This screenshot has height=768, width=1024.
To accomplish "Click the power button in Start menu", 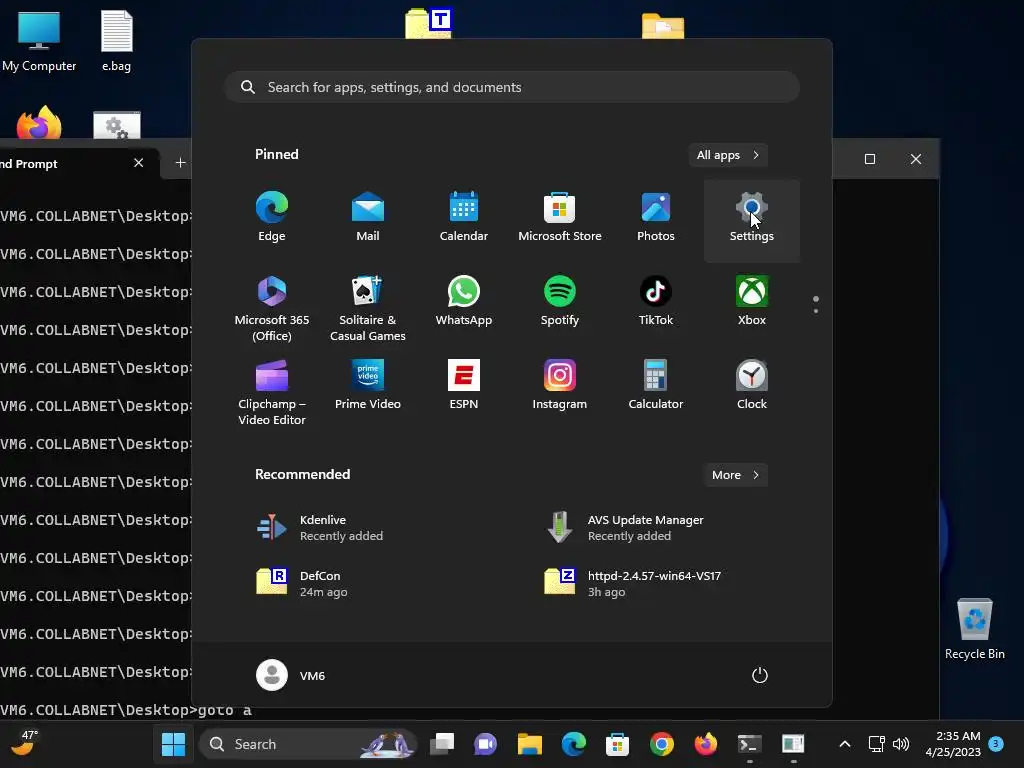I will [x=760, y=675].
